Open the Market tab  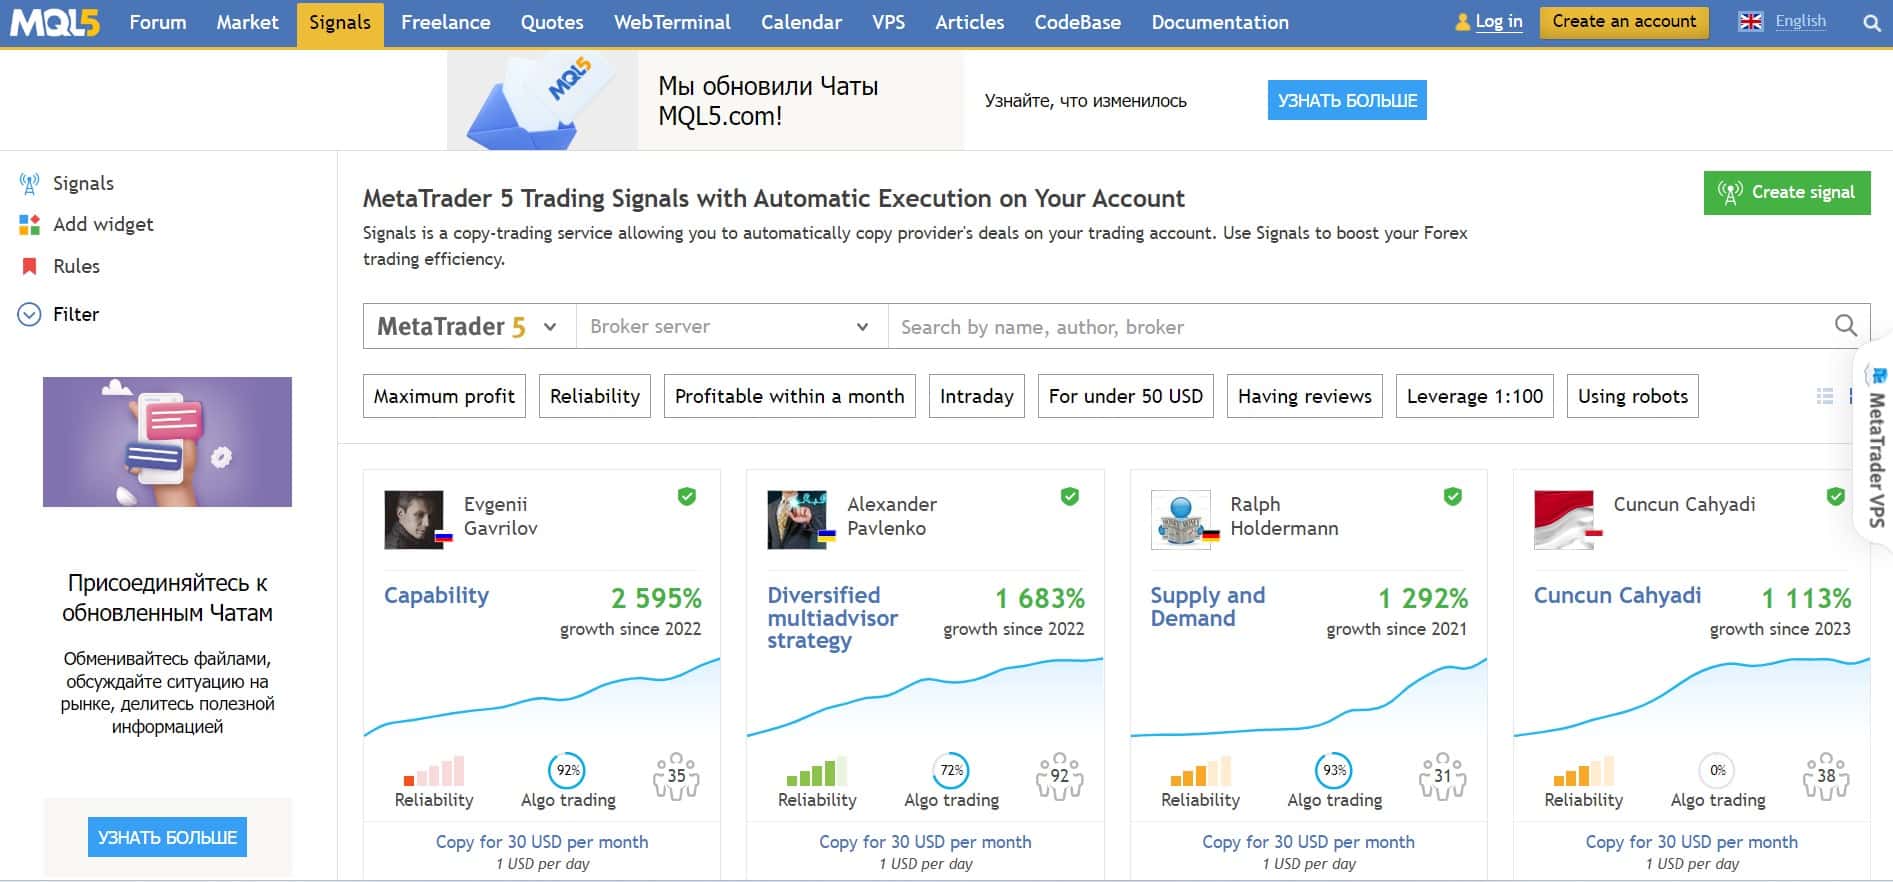coord(247,22)
